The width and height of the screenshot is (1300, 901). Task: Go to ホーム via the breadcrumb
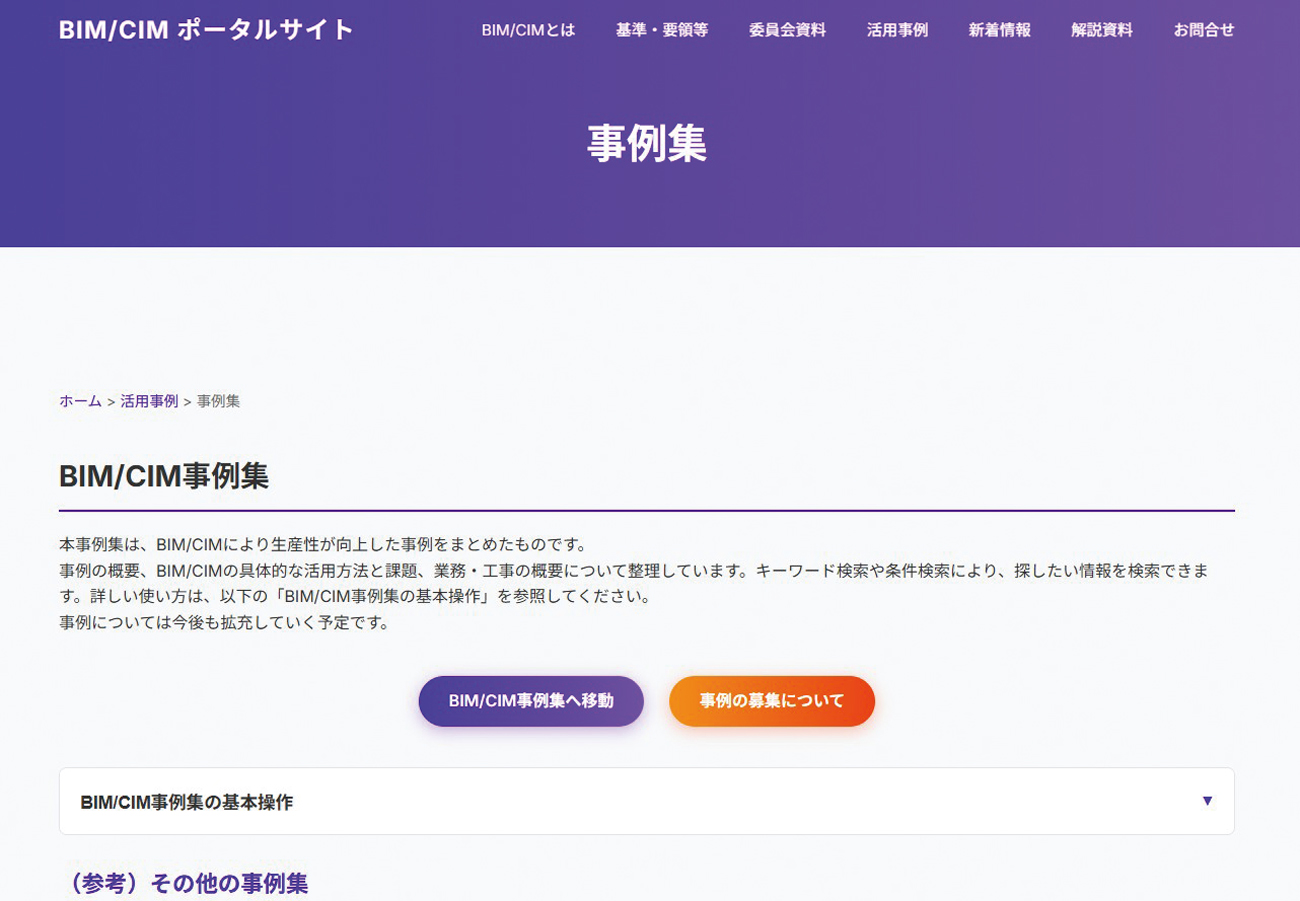tap(80, 401)
